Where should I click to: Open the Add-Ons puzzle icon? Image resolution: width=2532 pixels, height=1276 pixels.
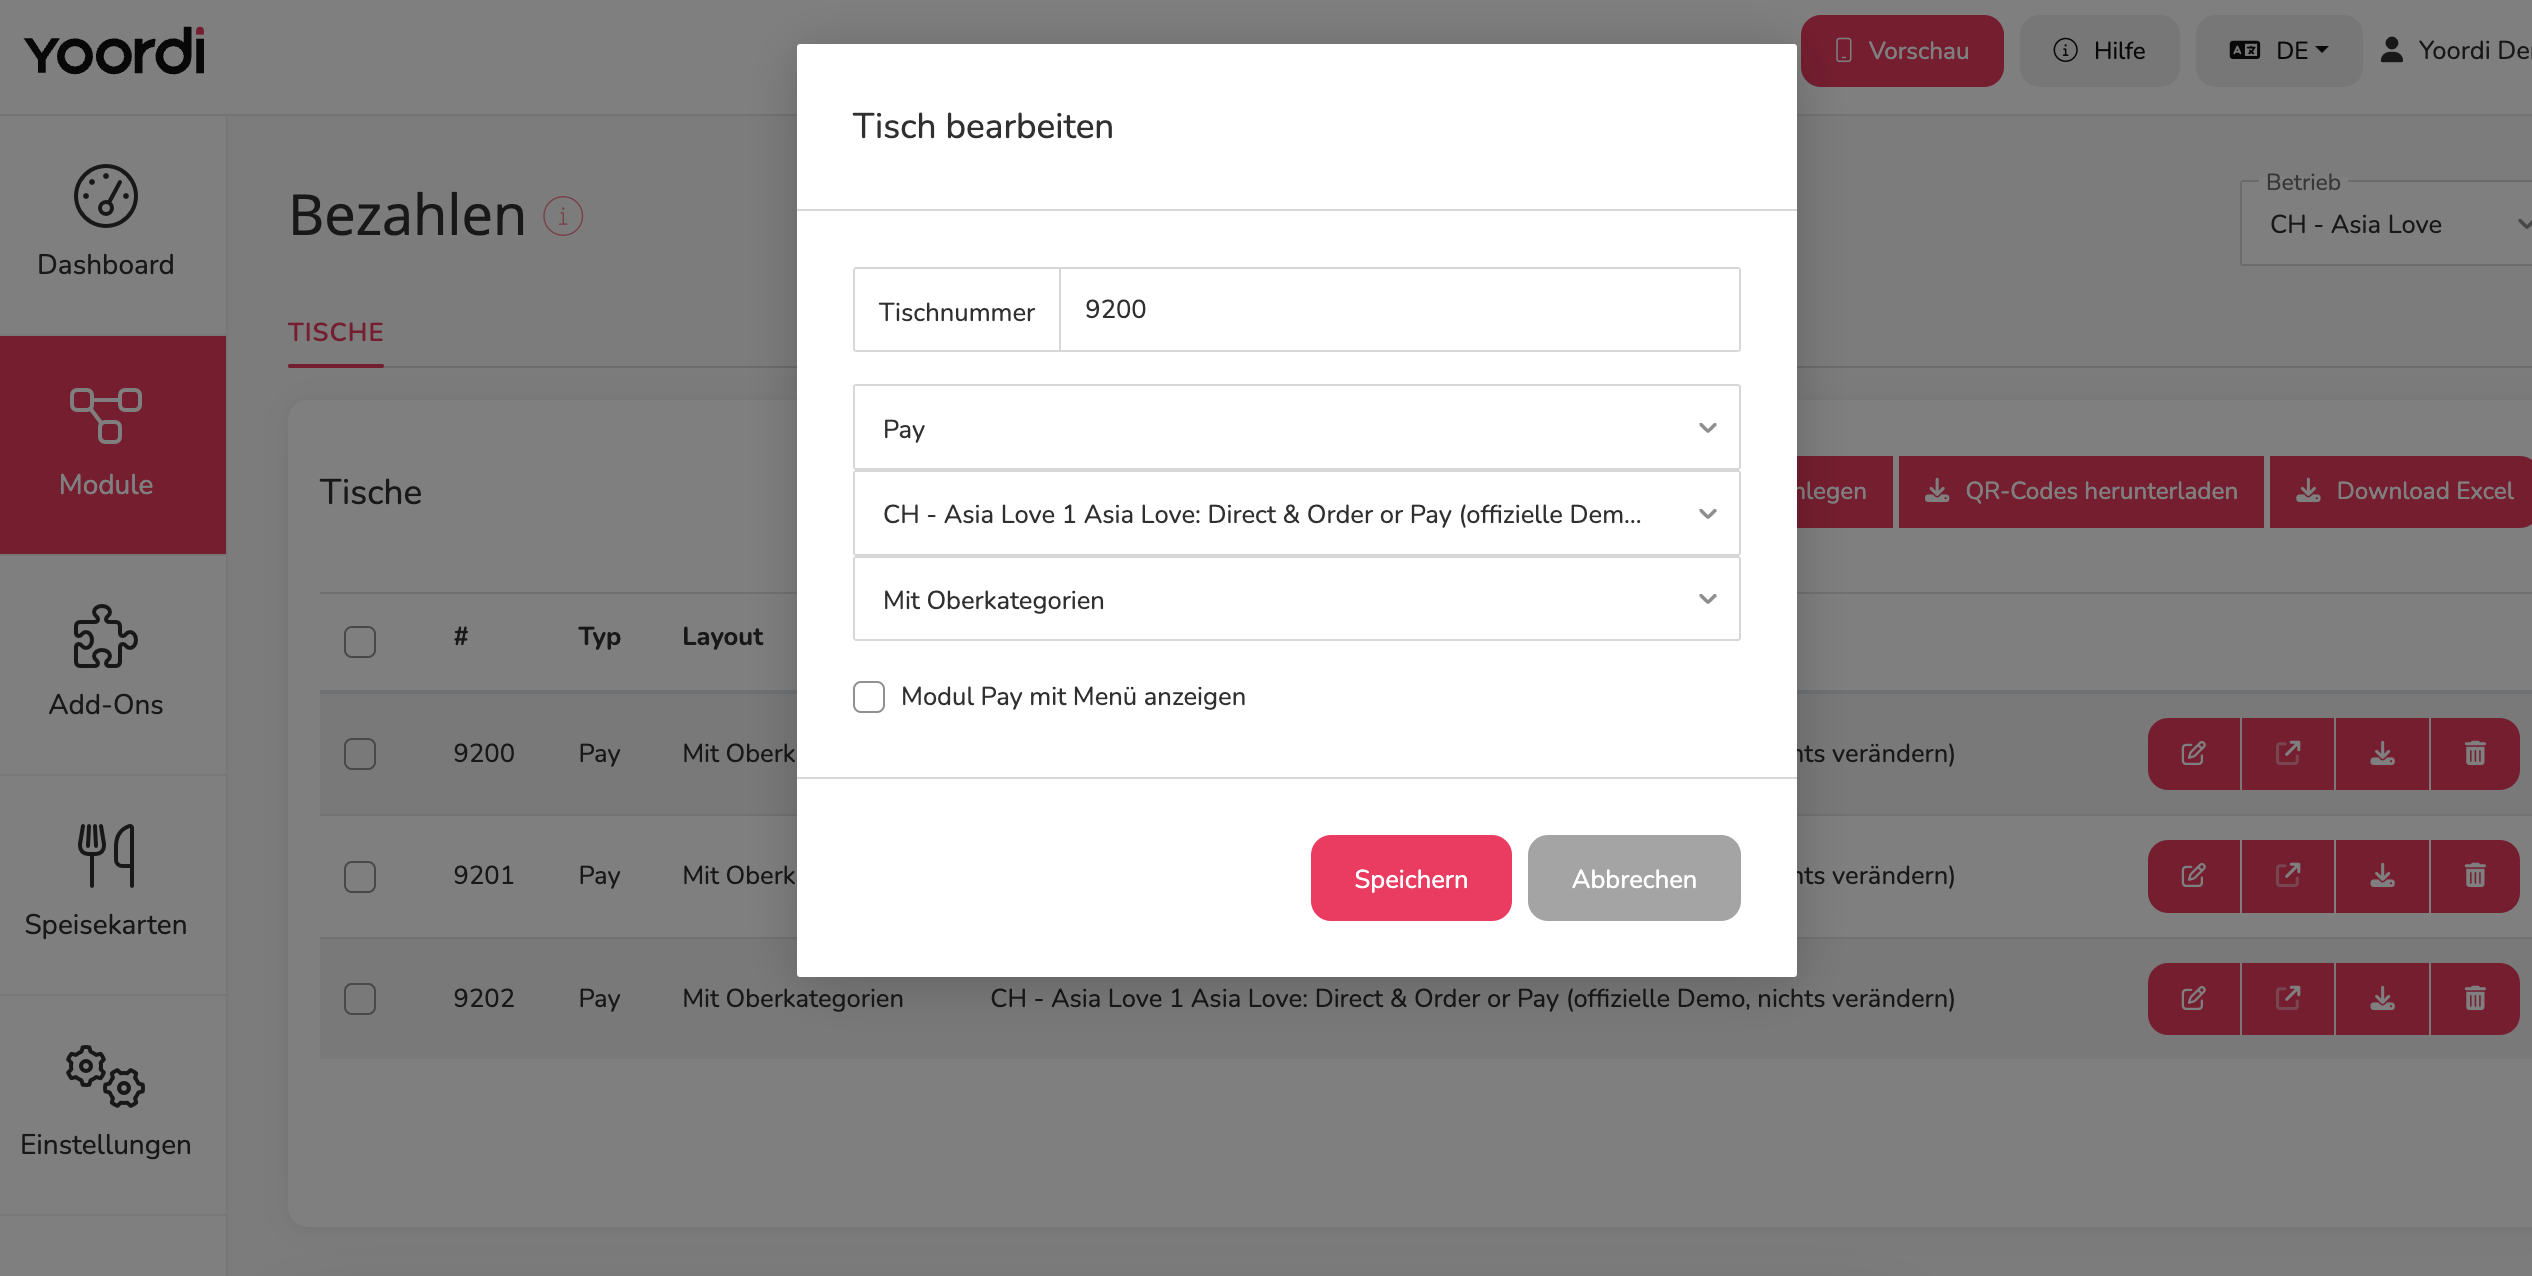106,636
